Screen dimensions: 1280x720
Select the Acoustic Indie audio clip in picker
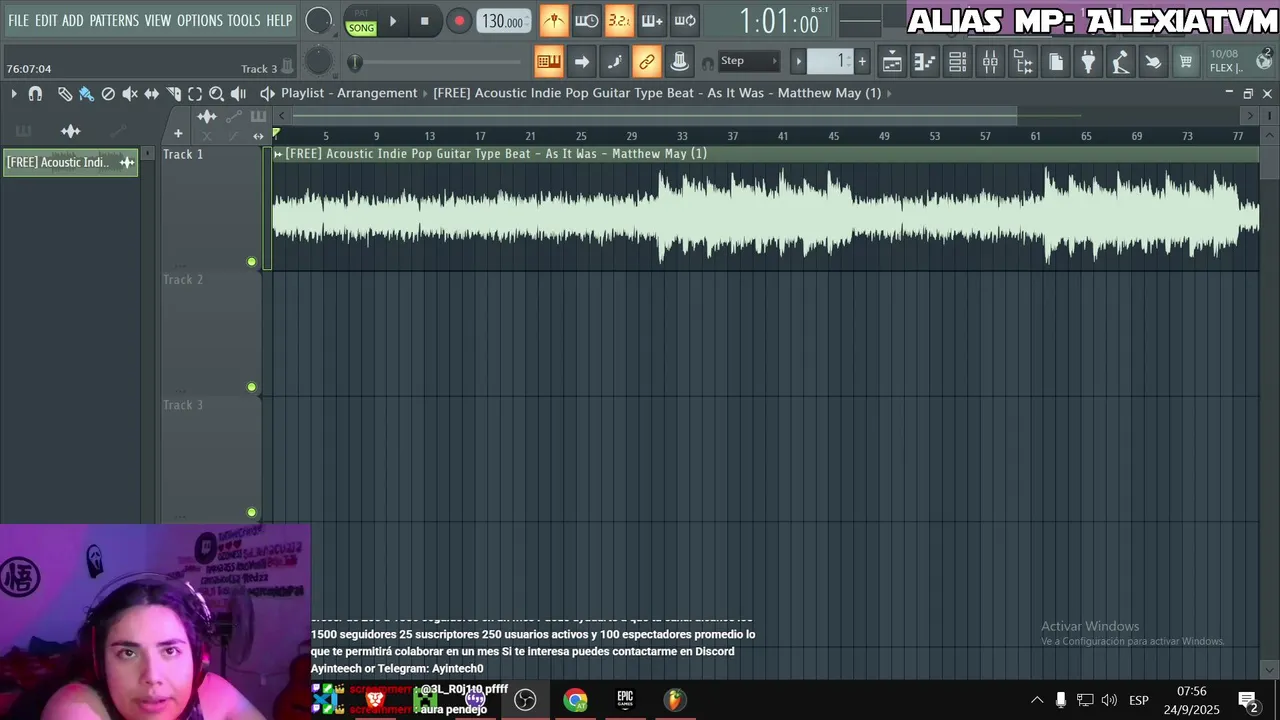(70, 162)
